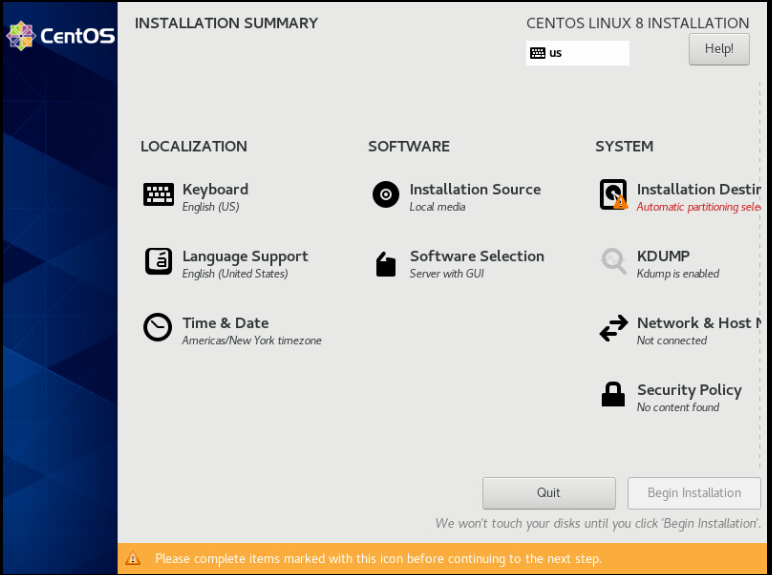772x575 pixels.
Task: Open Network & Host Name label
Action: [x=699, y=323]
